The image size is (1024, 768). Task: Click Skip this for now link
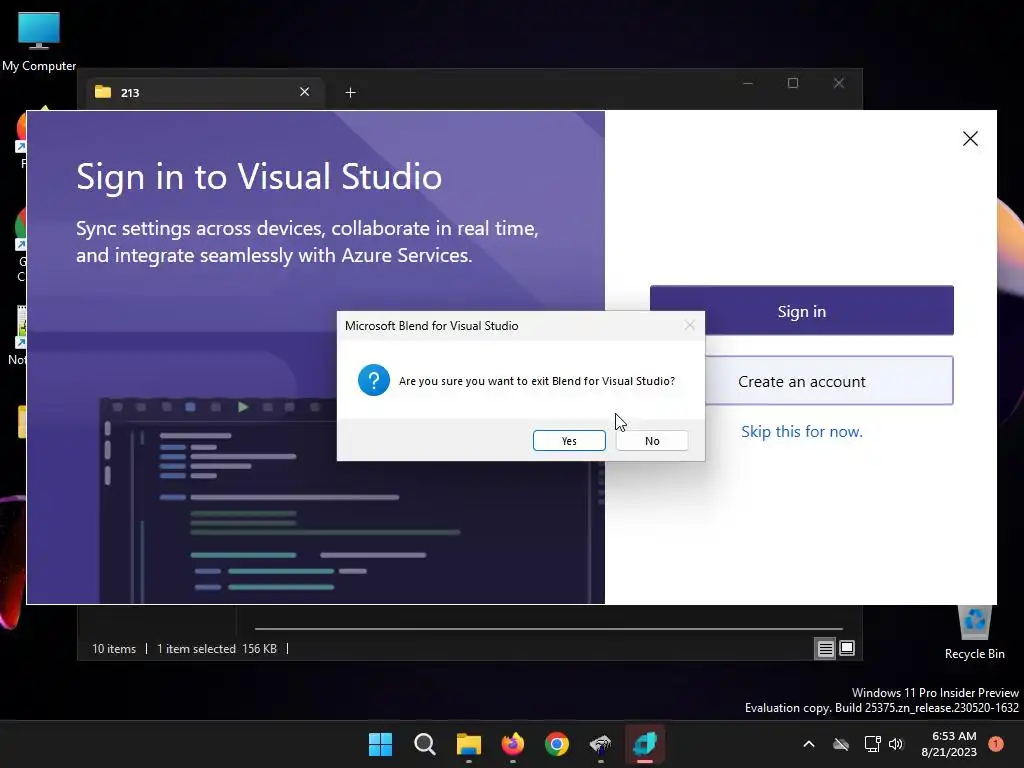click(801, 432)
